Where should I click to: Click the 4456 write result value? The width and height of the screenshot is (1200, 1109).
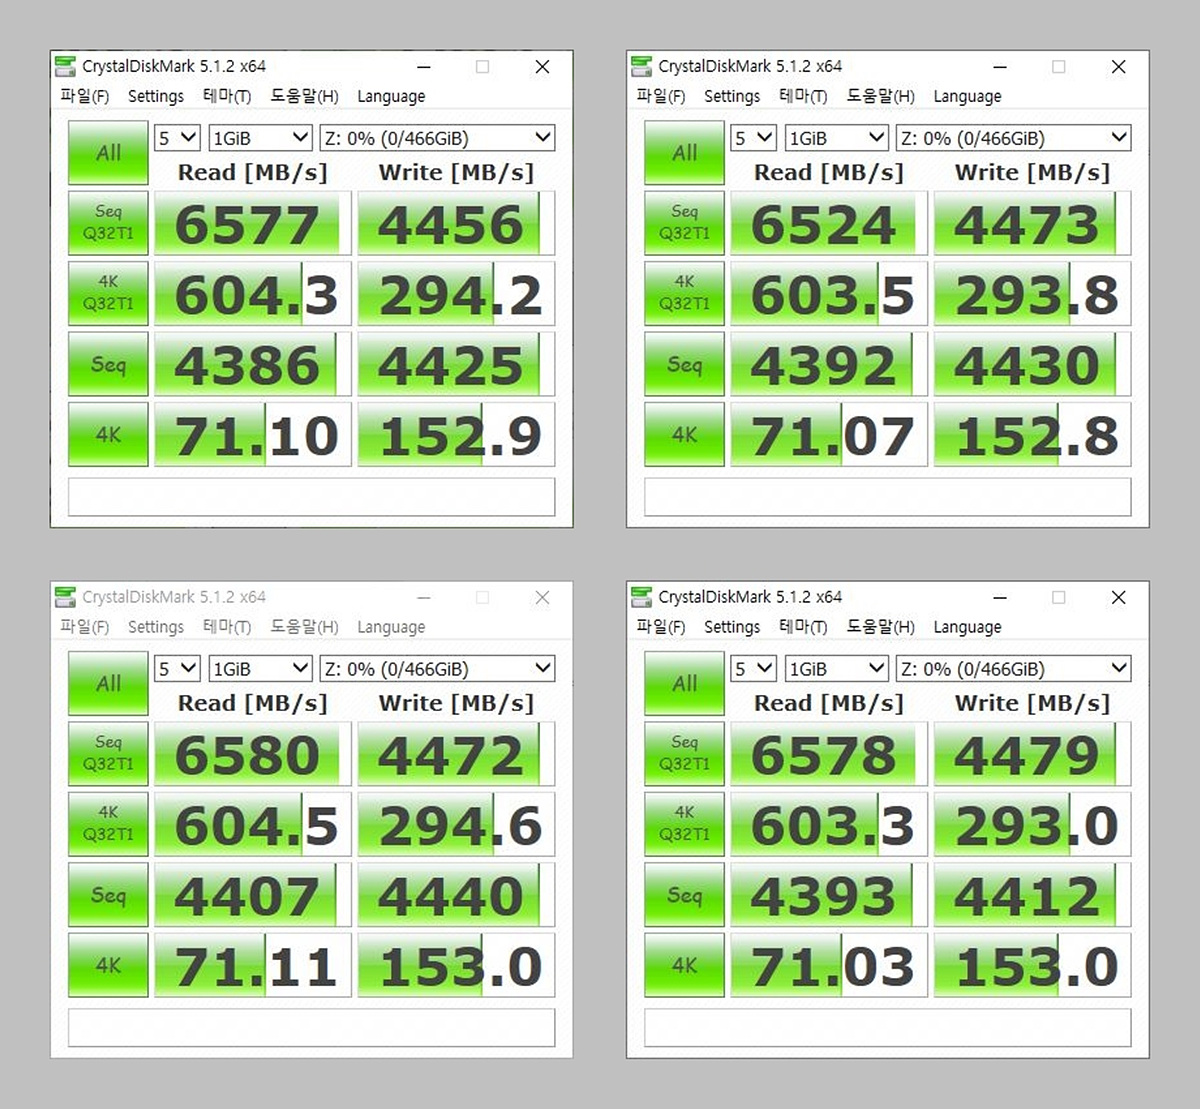(x=456, y=223)
